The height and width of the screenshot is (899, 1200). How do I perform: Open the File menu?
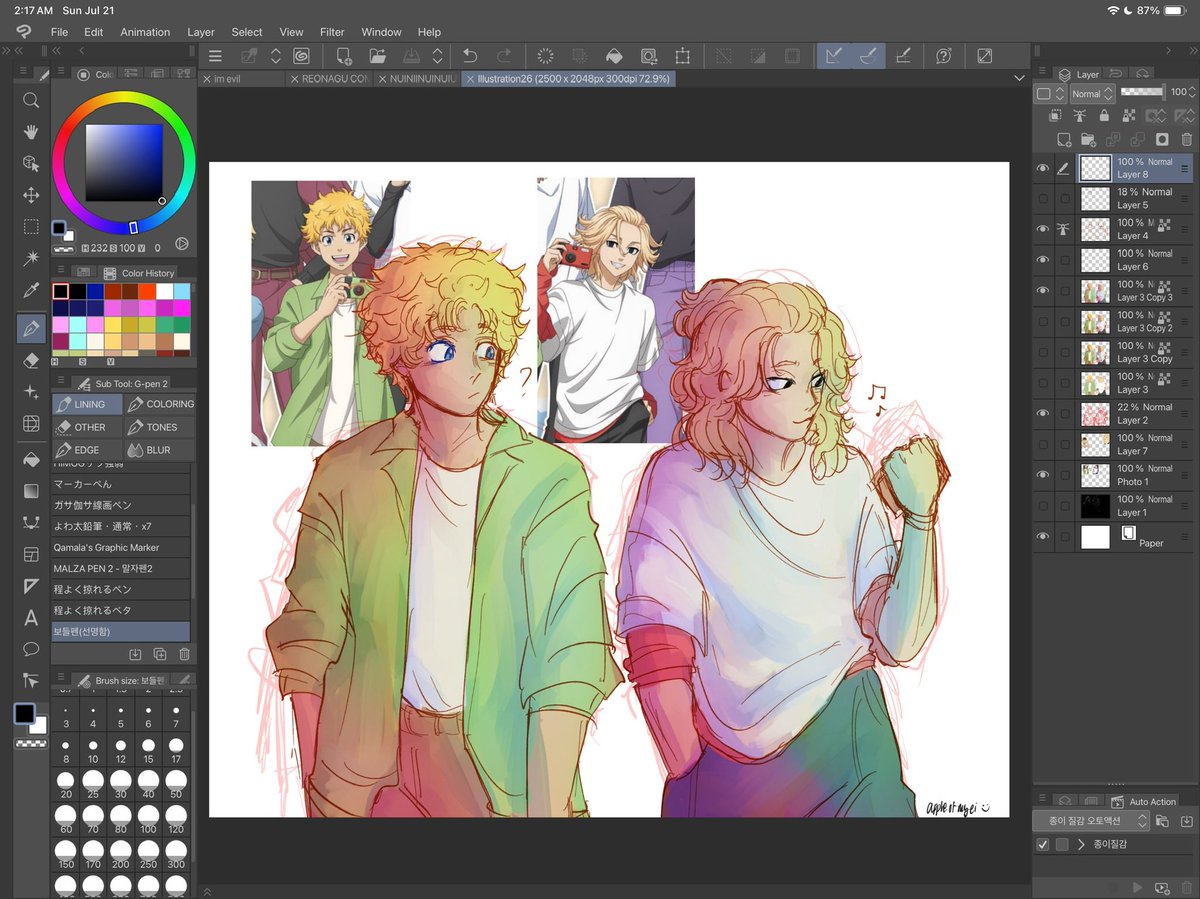(59, 32)
